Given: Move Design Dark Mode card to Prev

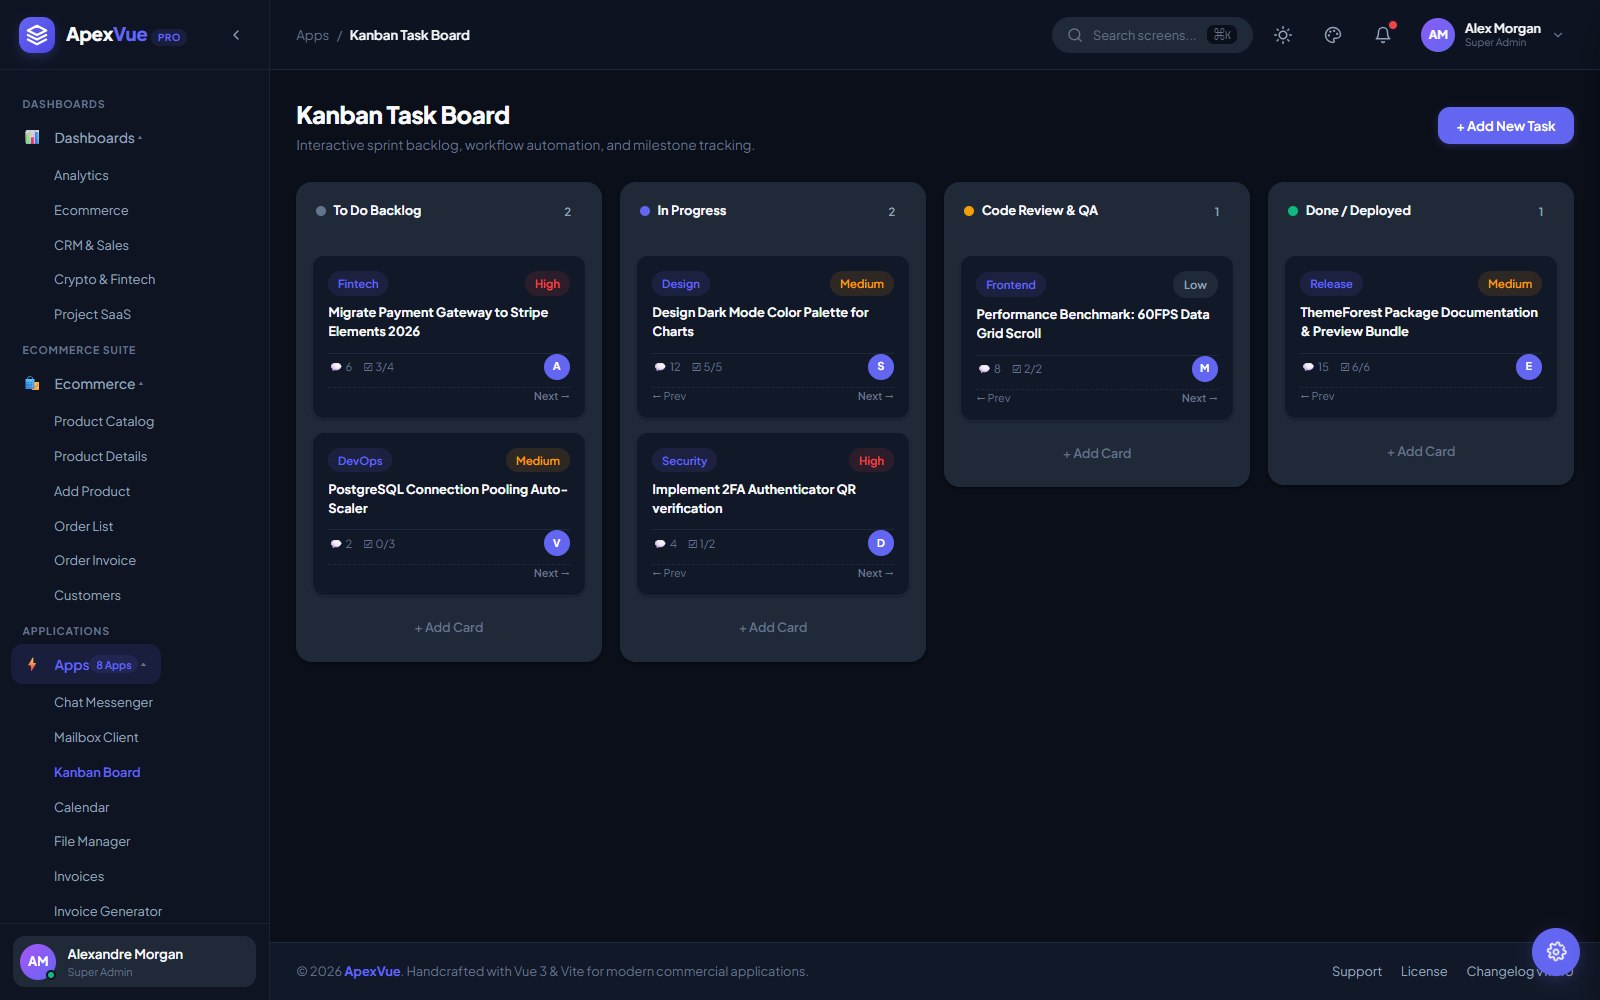Looking at the screenshot, I should click(x=669, y=396).
